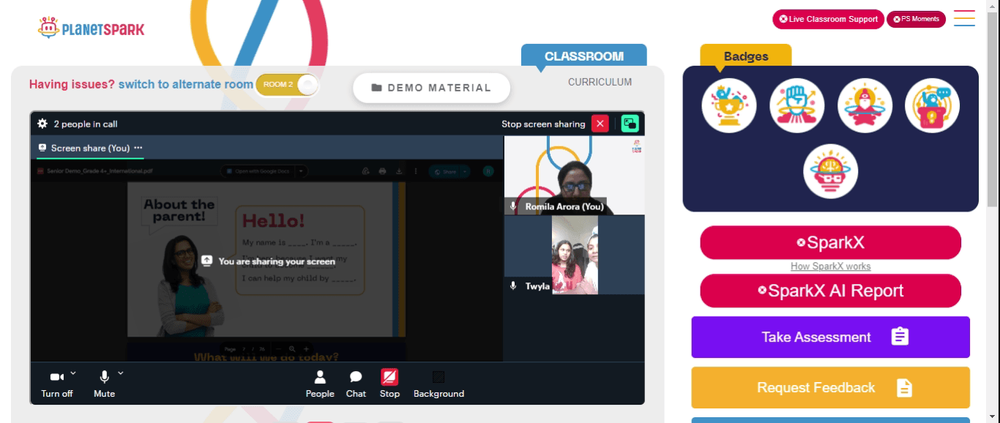The height and width of the screenshot is (423, 1000).
Task: Click 'switch to alternate room' text
Action: [x=186, y=84]
